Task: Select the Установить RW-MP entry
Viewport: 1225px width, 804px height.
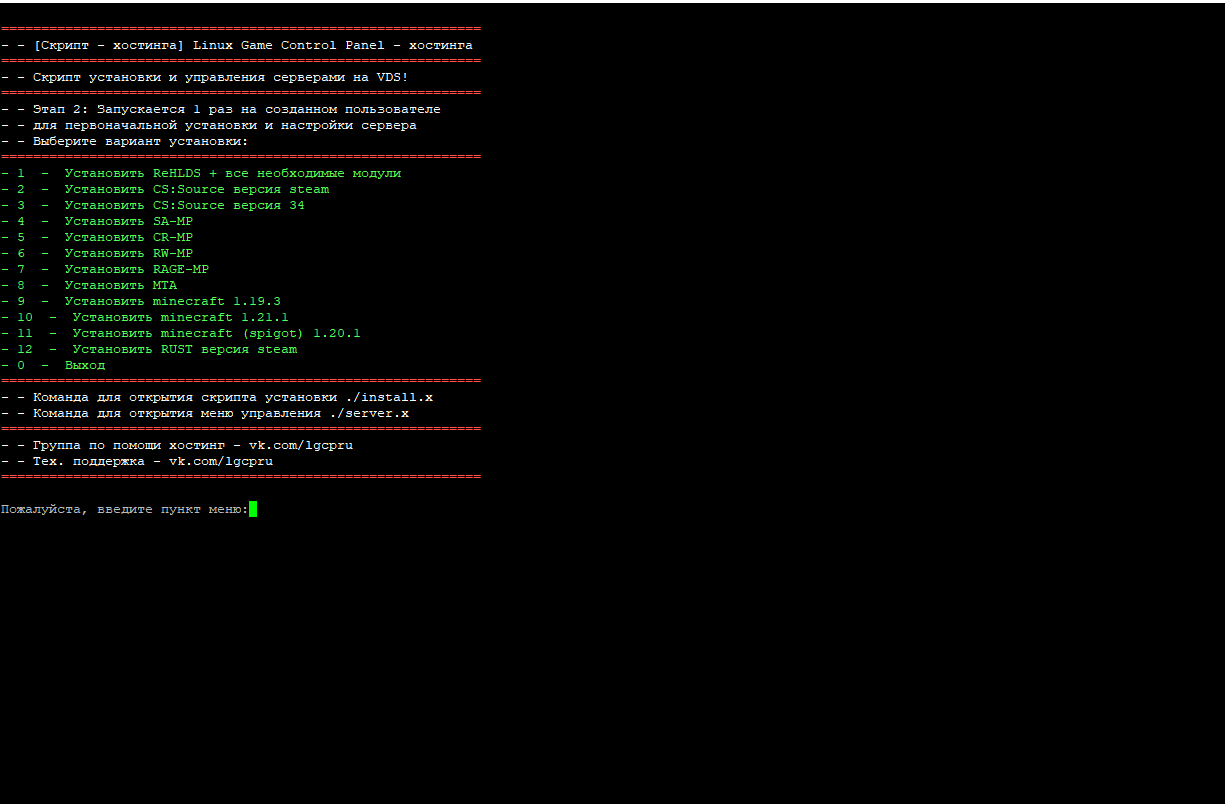Action: [128, 253]
